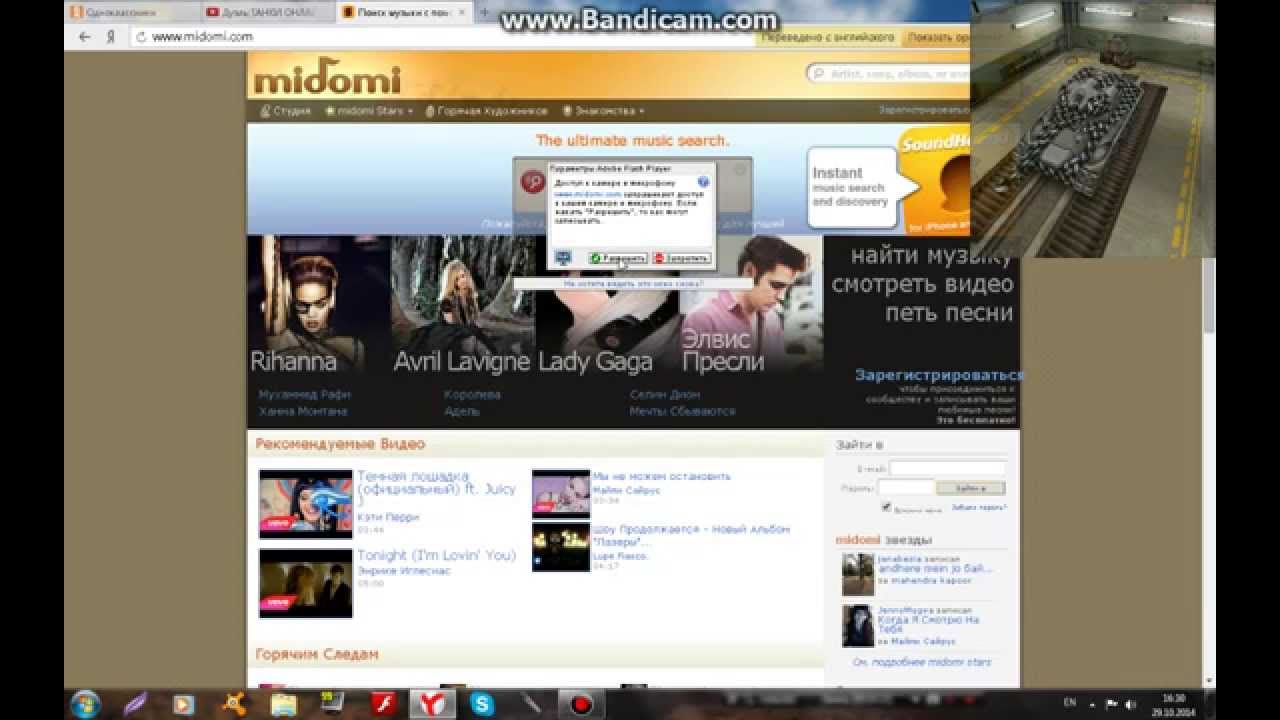Open the Rihanna artist tile
This screenshot has width=1280, height=720.
(318, 305)
